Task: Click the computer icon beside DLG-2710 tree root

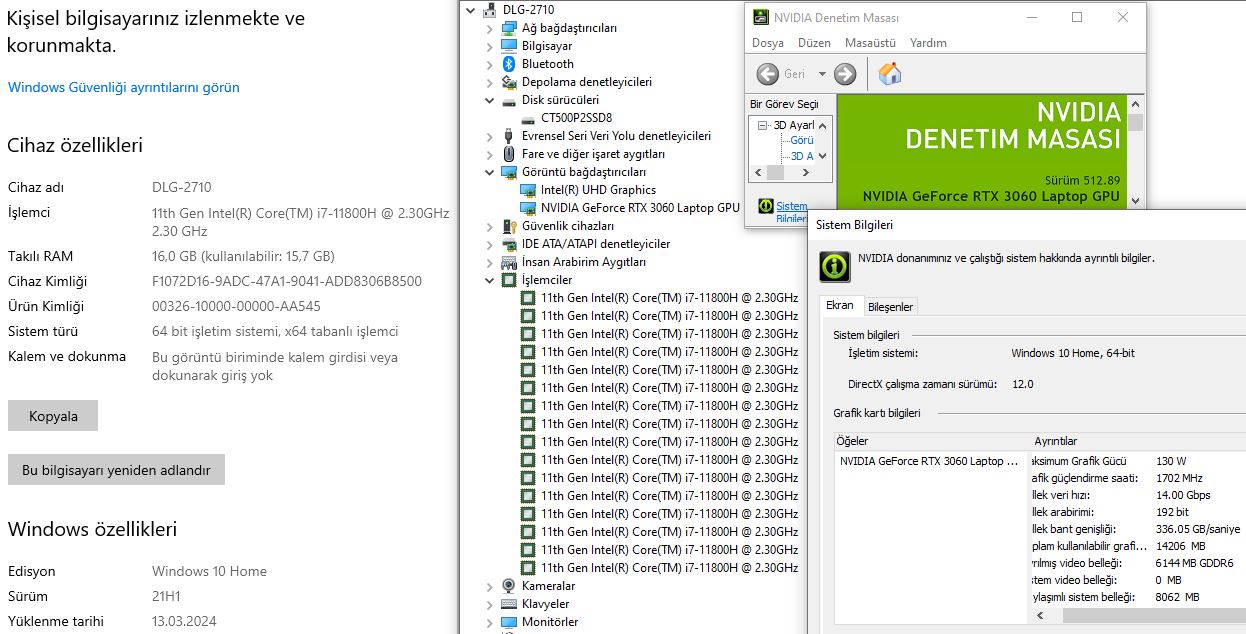Action: click(490, 10)
